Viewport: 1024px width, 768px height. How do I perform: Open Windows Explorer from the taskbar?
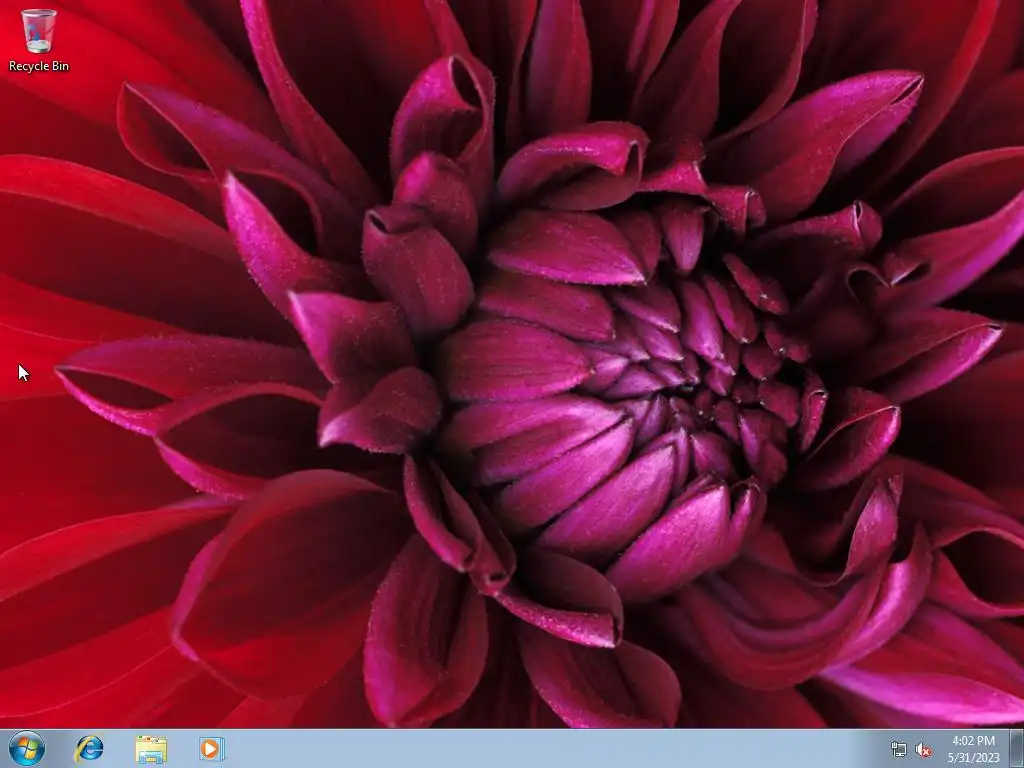pos(151,749)
